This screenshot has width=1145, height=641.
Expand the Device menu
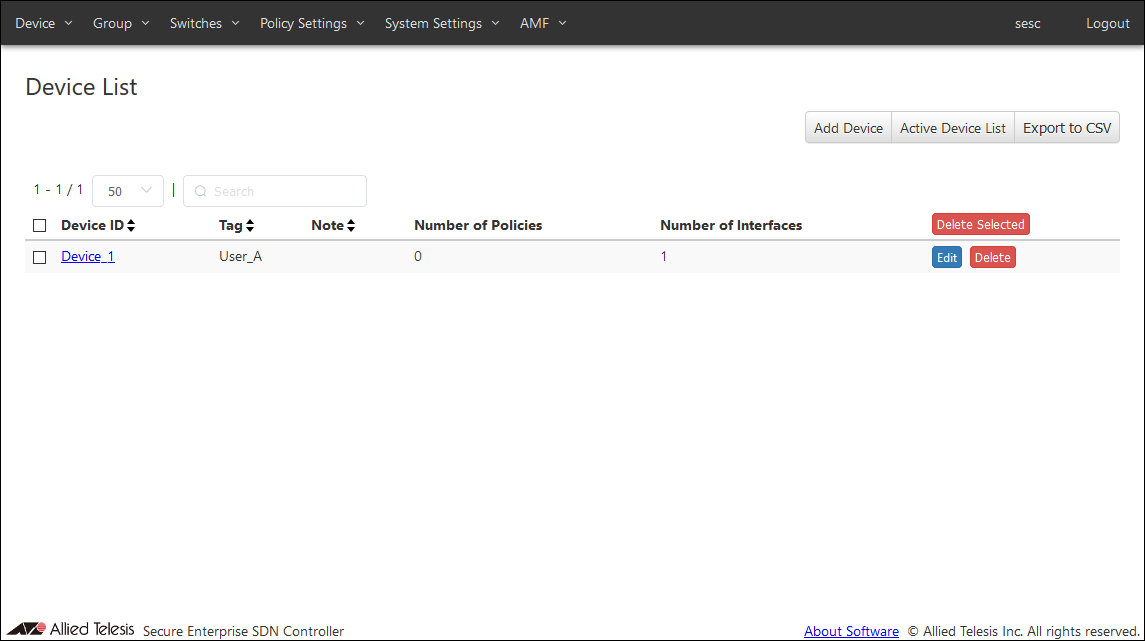[44, 23]
